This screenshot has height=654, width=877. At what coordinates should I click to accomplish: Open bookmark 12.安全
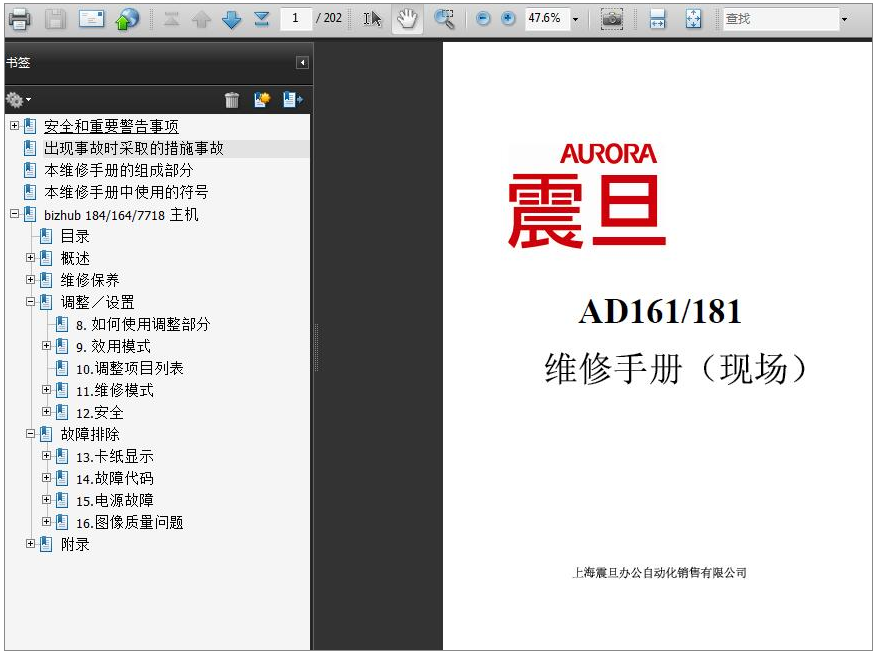(100, 412)
